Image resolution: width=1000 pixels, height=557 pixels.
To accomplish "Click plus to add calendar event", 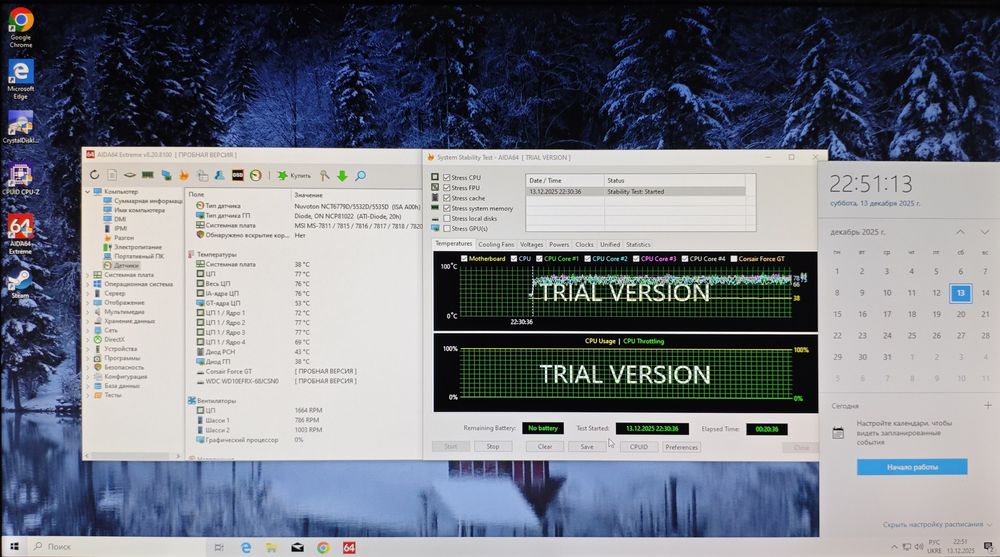I will tap(987, 405).
